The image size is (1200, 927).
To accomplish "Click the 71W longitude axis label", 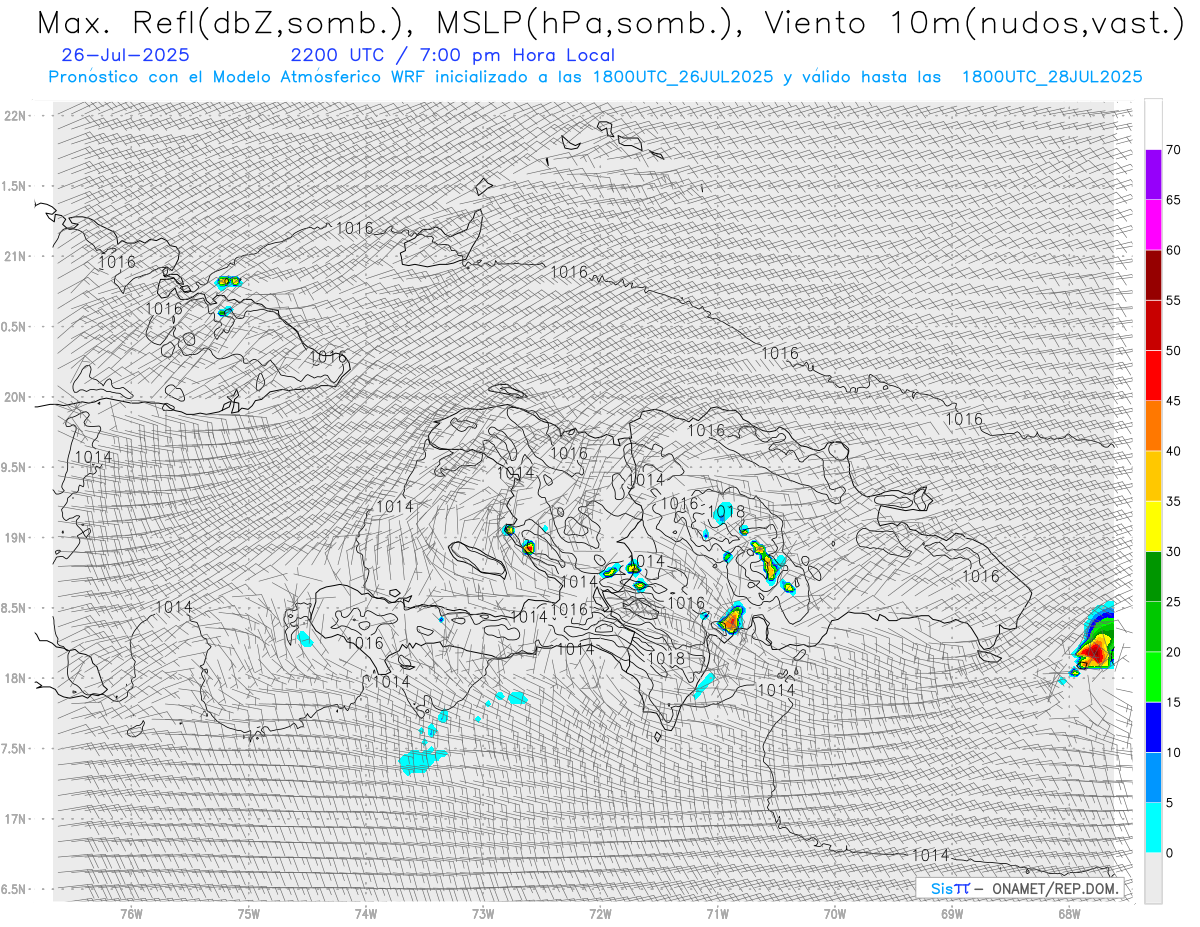I will click(x=717, y=913).
